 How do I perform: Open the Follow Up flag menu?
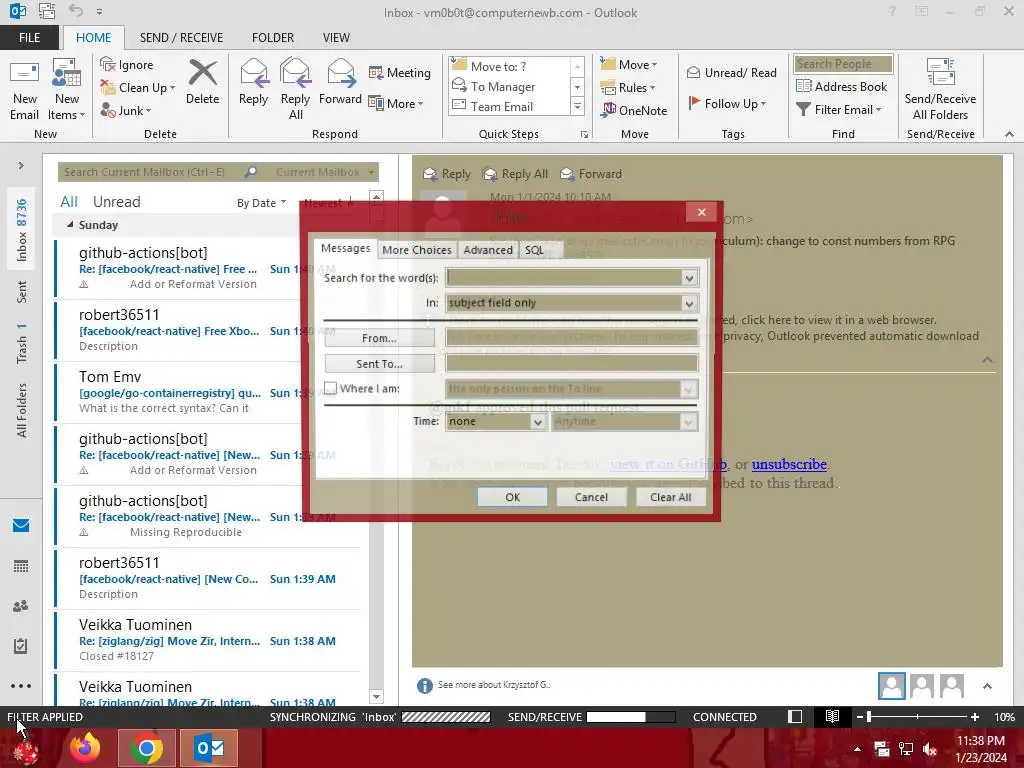(x=727, y=103)
